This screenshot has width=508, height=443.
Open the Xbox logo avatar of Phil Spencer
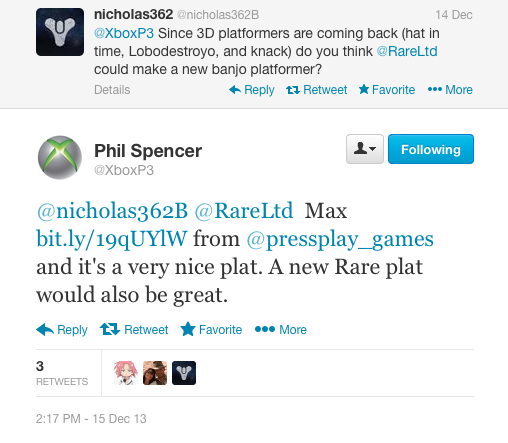(x=60, y=157)
